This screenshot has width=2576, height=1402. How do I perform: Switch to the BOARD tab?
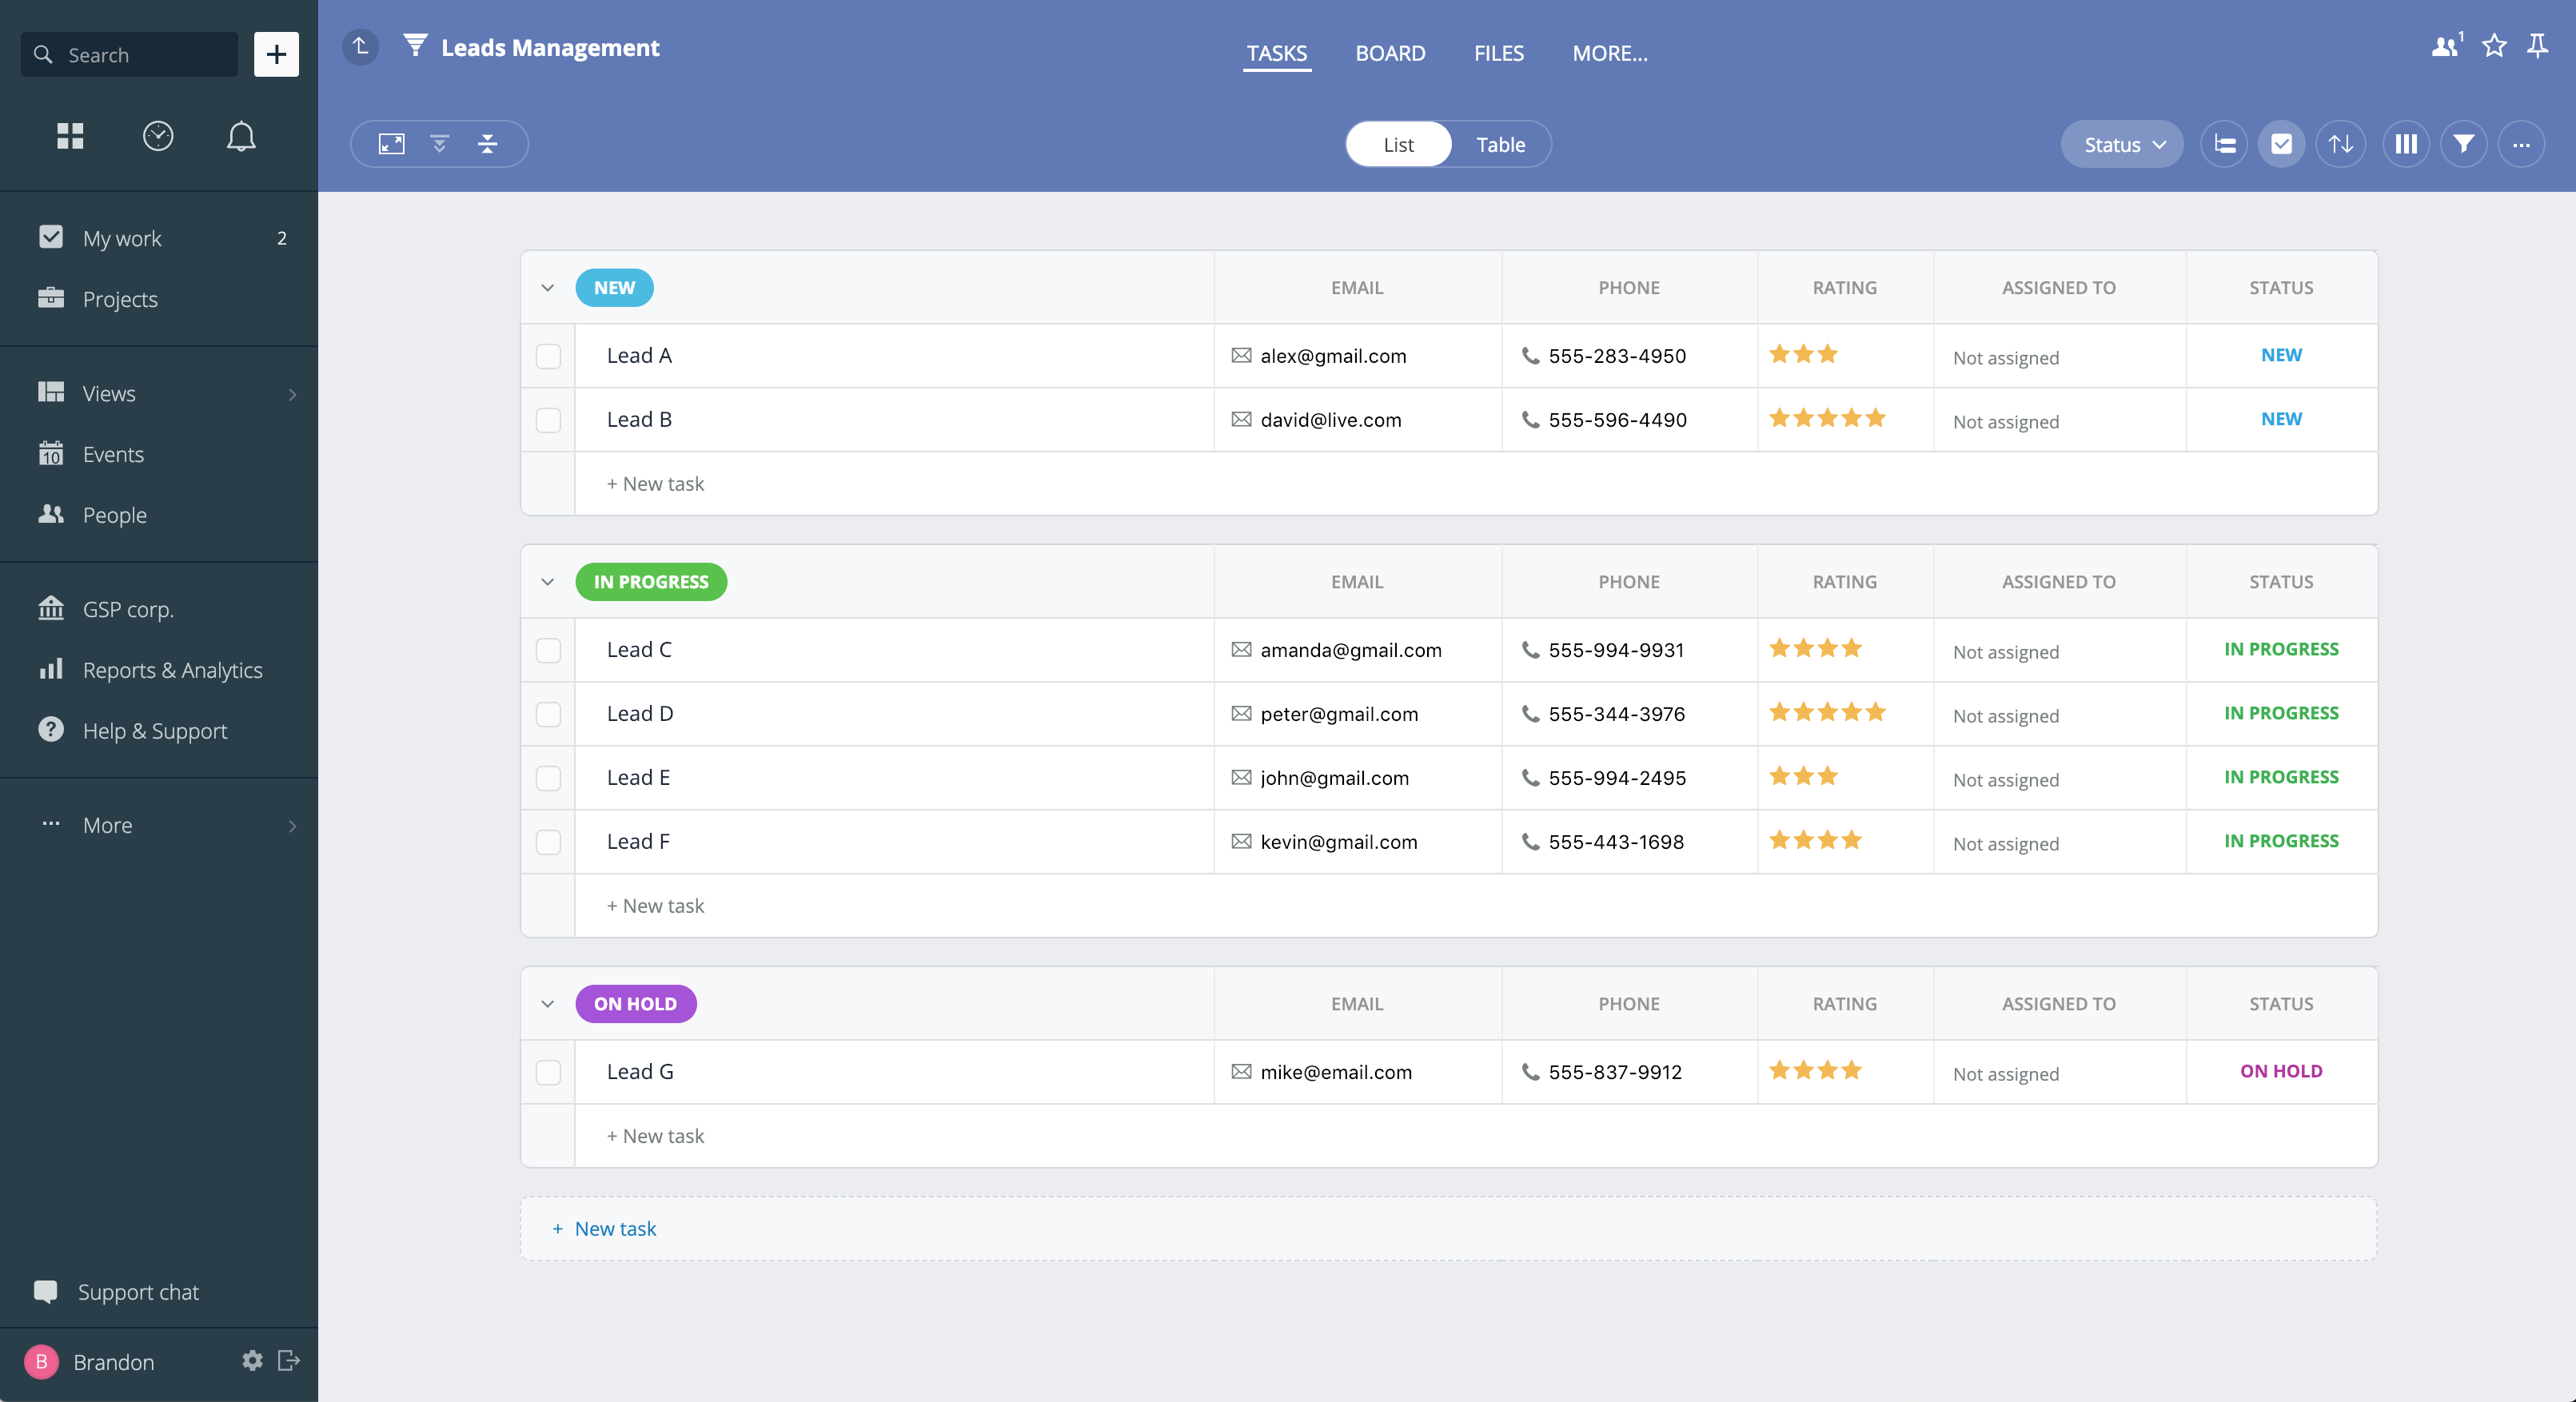pos(1390,53)
